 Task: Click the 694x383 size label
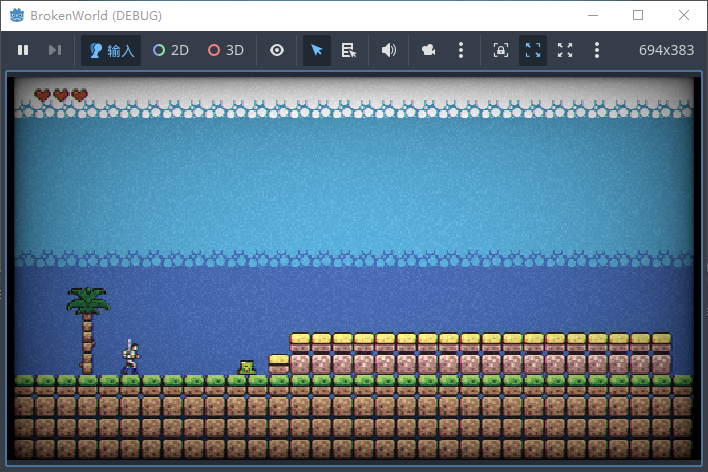pos(665,50)
